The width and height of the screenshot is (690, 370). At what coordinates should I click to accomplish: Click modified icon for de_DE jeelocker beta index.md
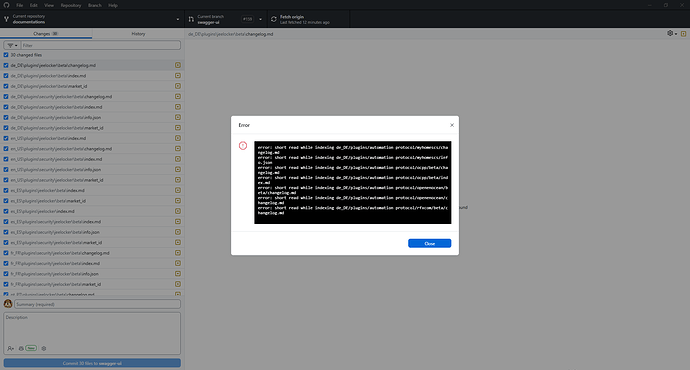tap(178, 76)
